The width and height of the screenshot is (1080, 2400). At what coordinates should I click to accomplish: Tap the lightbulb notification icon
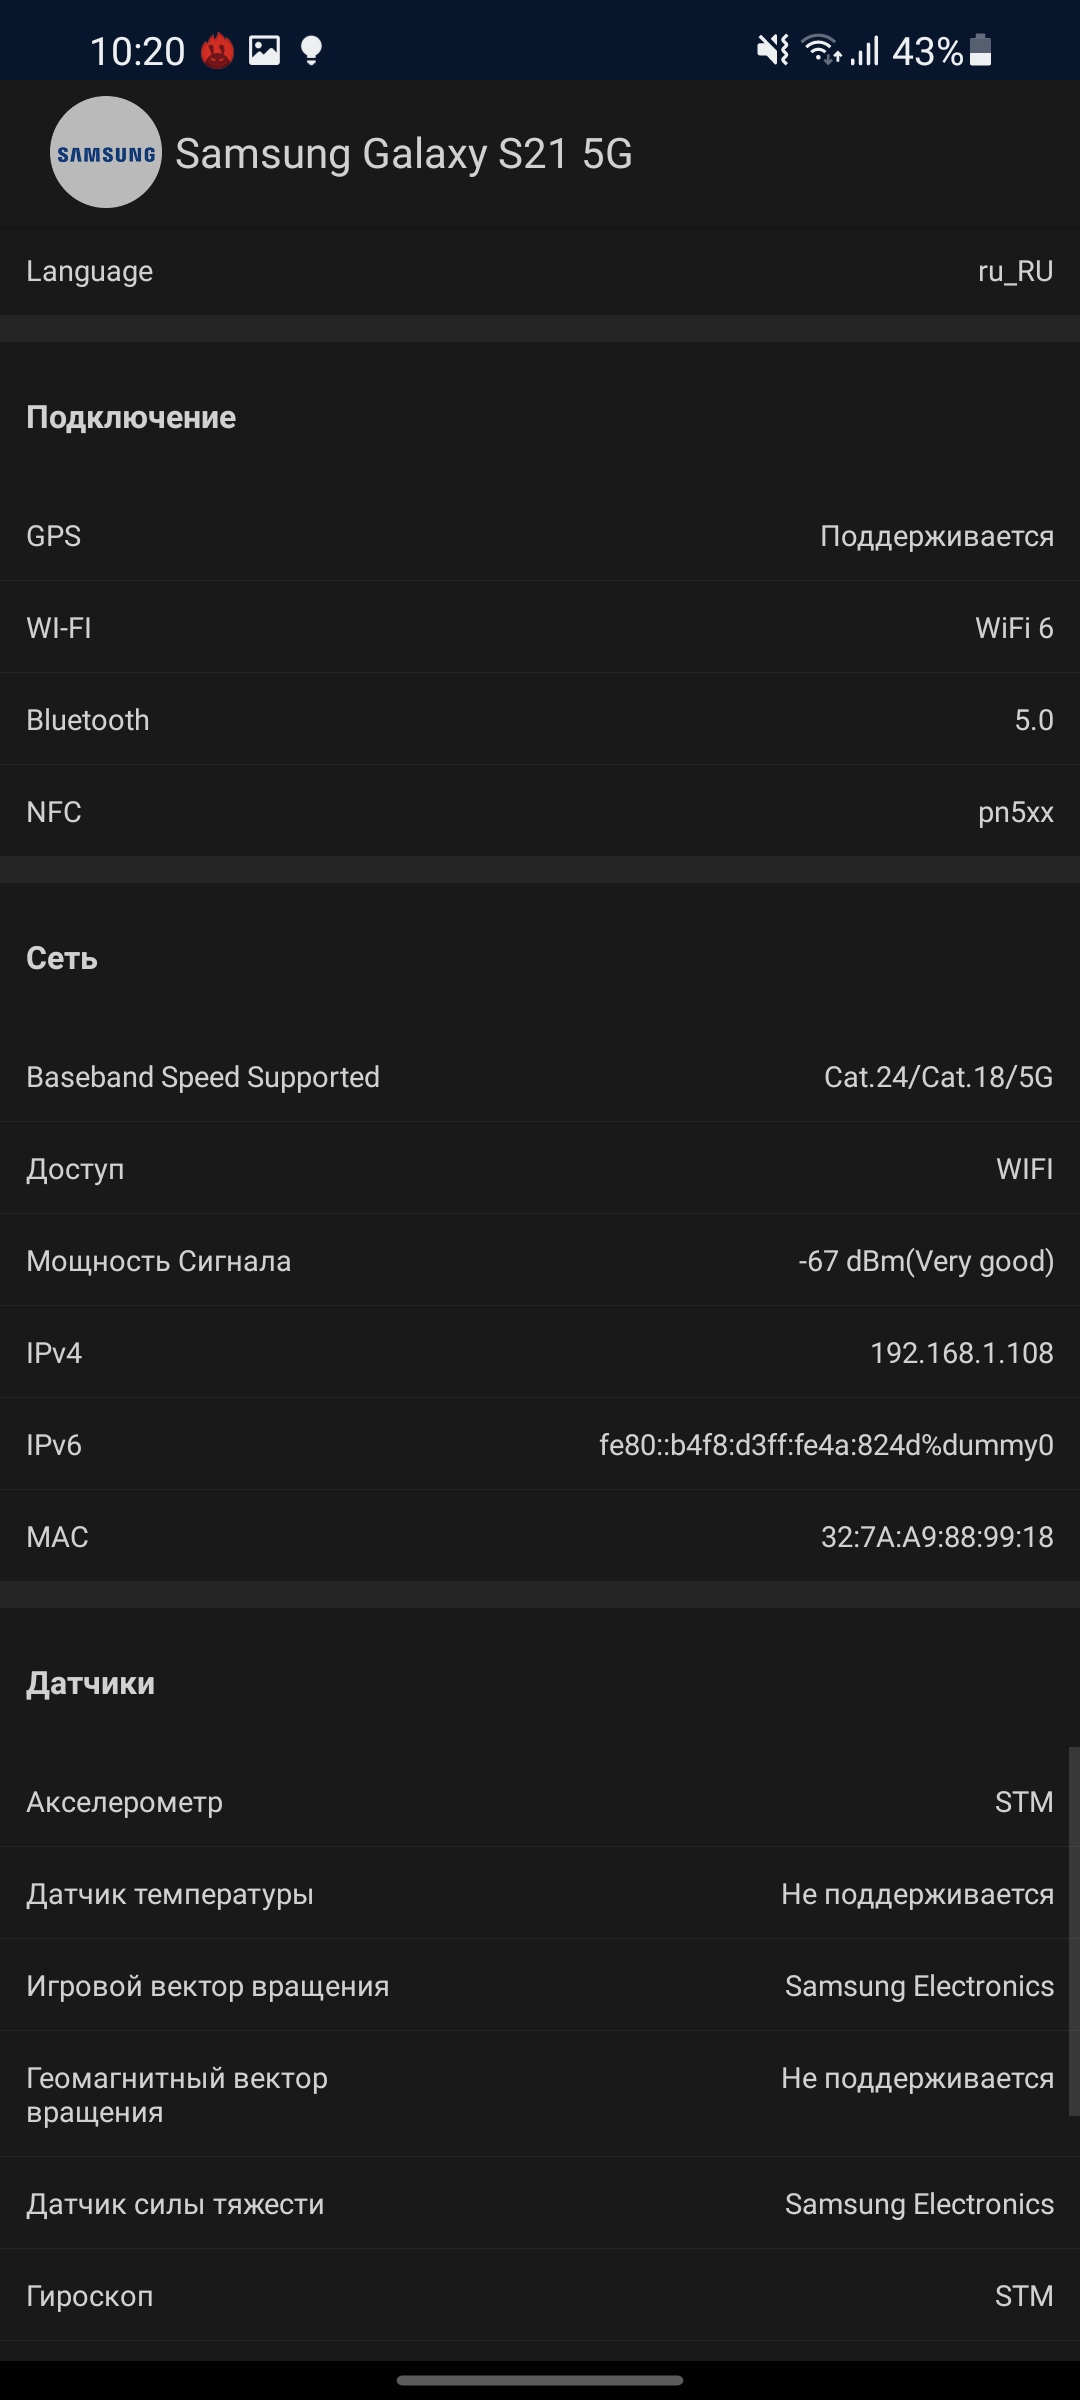[x=311, y=50]
